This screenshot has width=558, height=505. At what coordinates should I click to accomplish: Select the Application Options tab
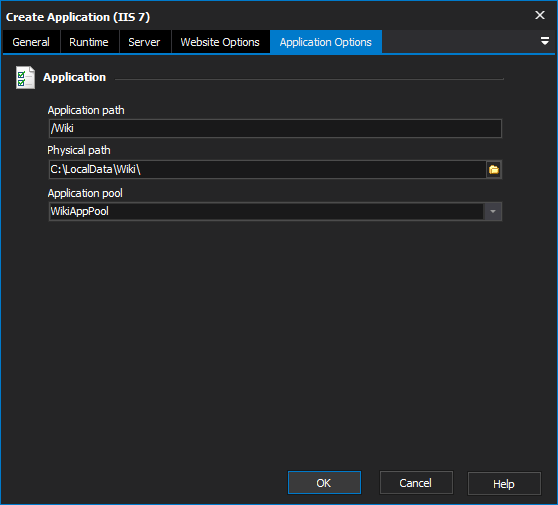[326, 42]
